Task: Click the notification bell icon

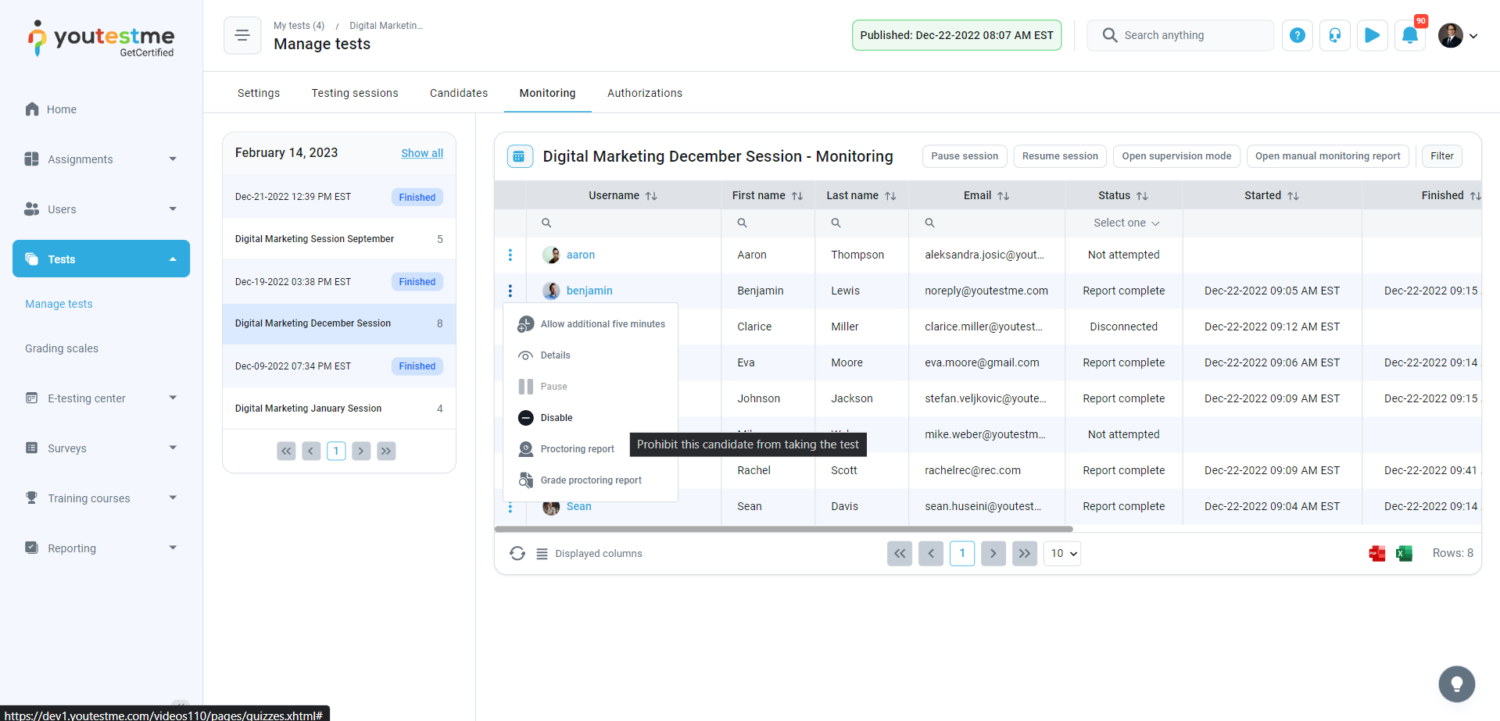Action: [1409, 36]
